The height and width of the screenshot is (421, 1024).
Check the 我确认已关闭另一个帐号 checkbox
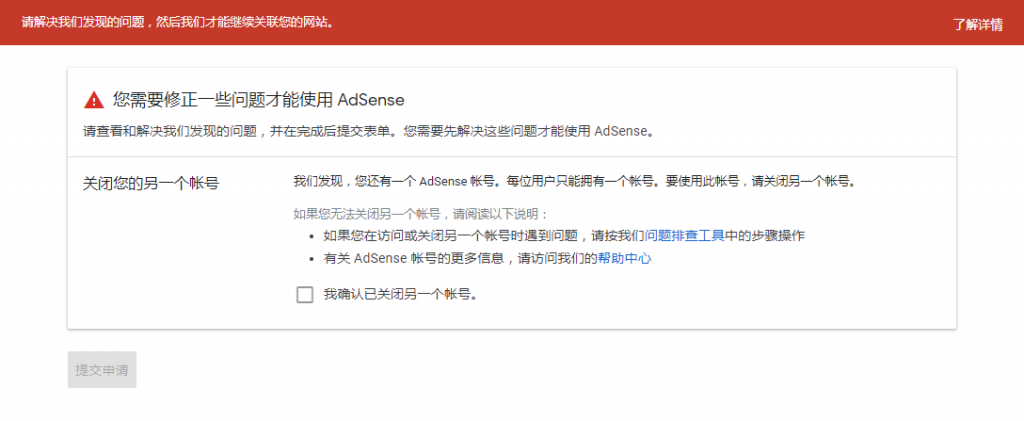(304, 295)
